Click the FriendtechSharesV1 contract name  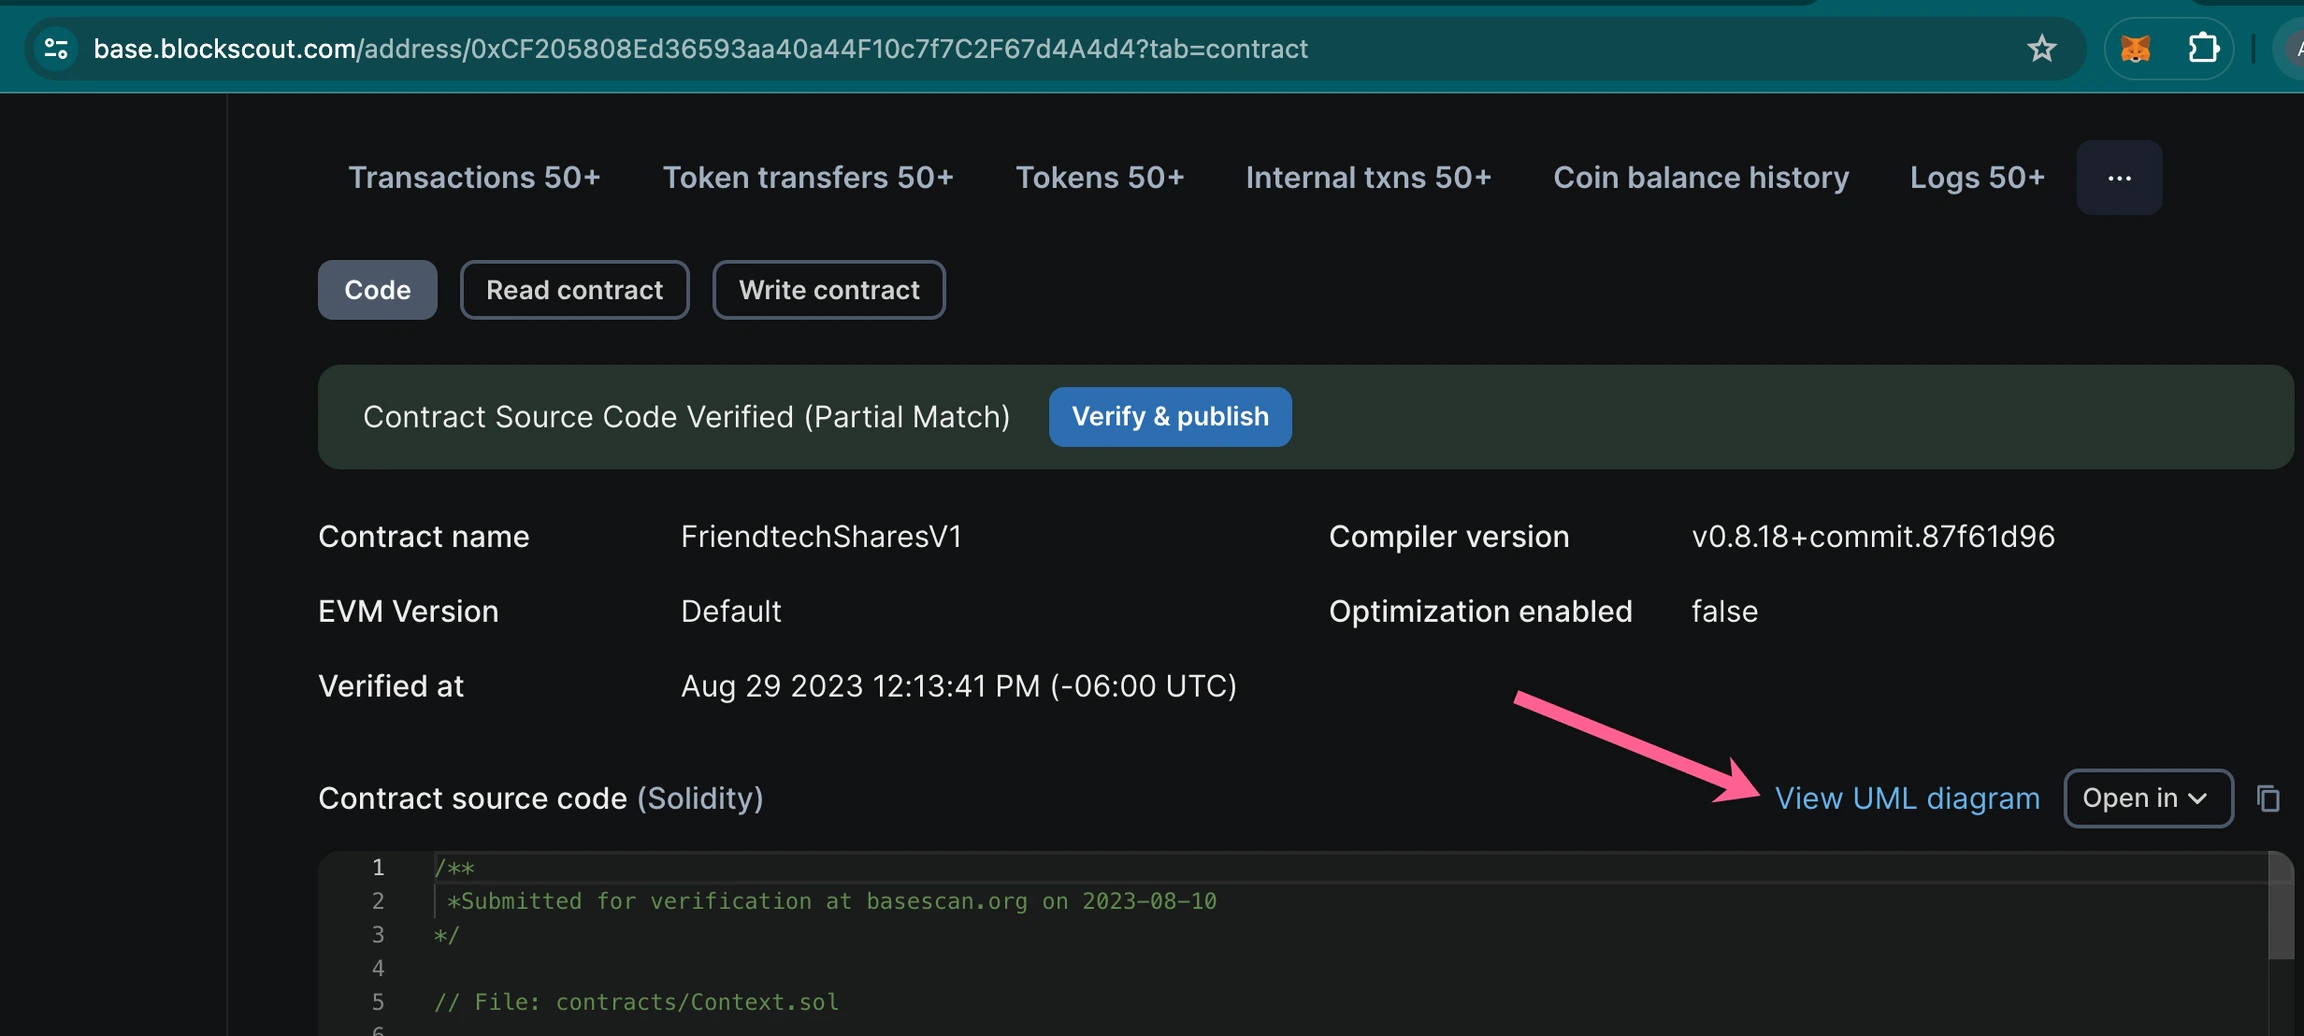click(821, 537)
